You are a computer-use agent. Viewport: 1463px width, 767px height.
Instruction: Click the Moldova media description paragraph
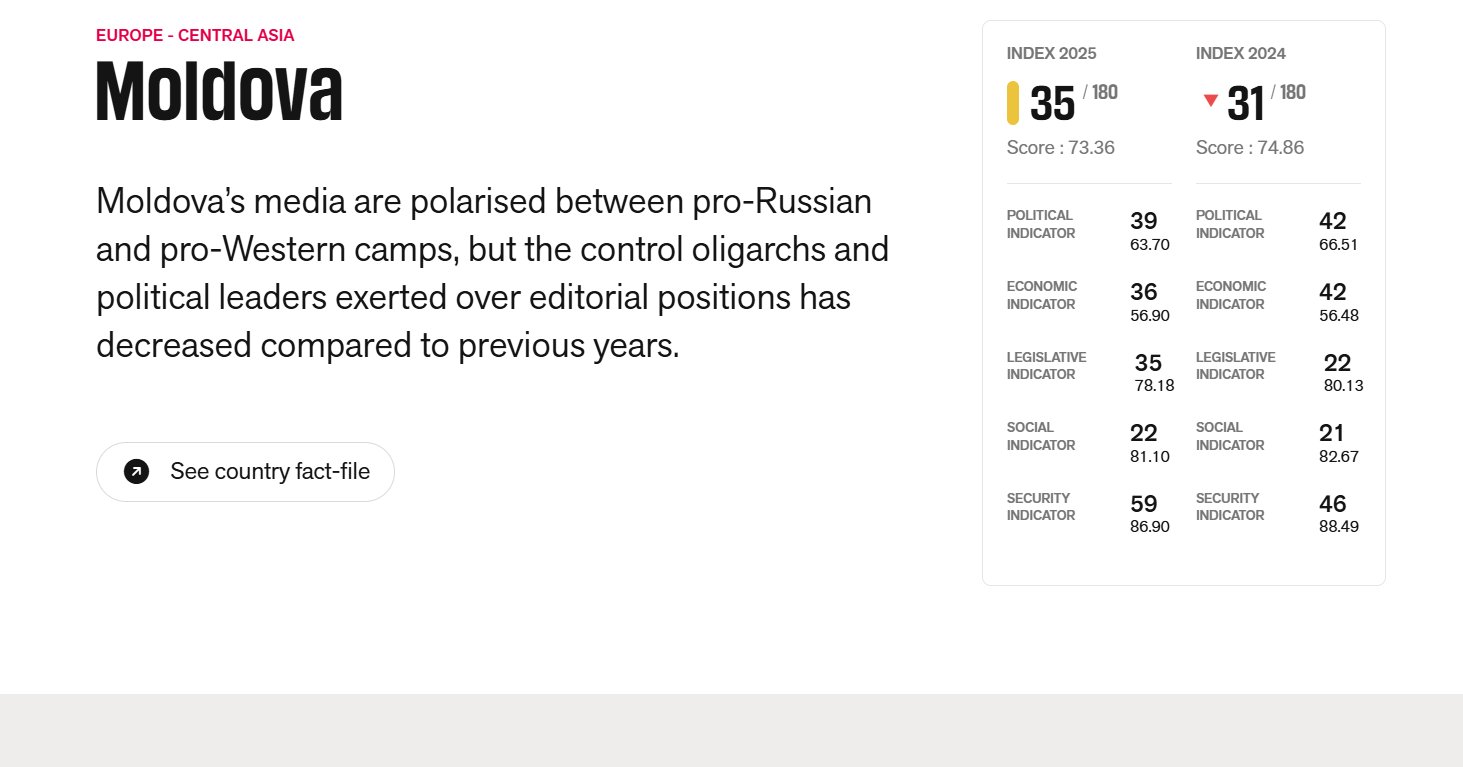pyautogui.click(x=492, y=273)
